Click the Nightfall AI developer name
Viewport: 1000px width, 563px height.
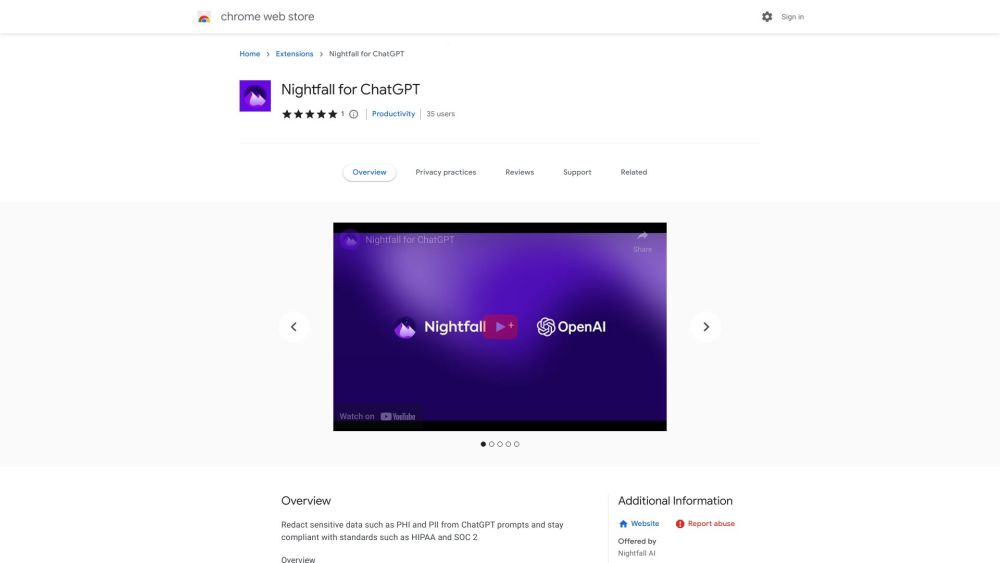[636, 553]
